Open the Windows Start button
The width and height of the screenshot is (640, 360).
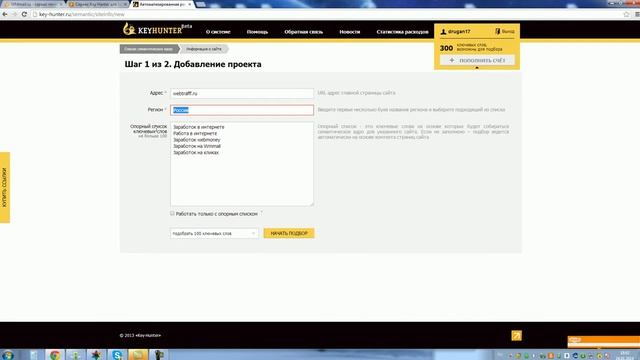coord(7,355)
